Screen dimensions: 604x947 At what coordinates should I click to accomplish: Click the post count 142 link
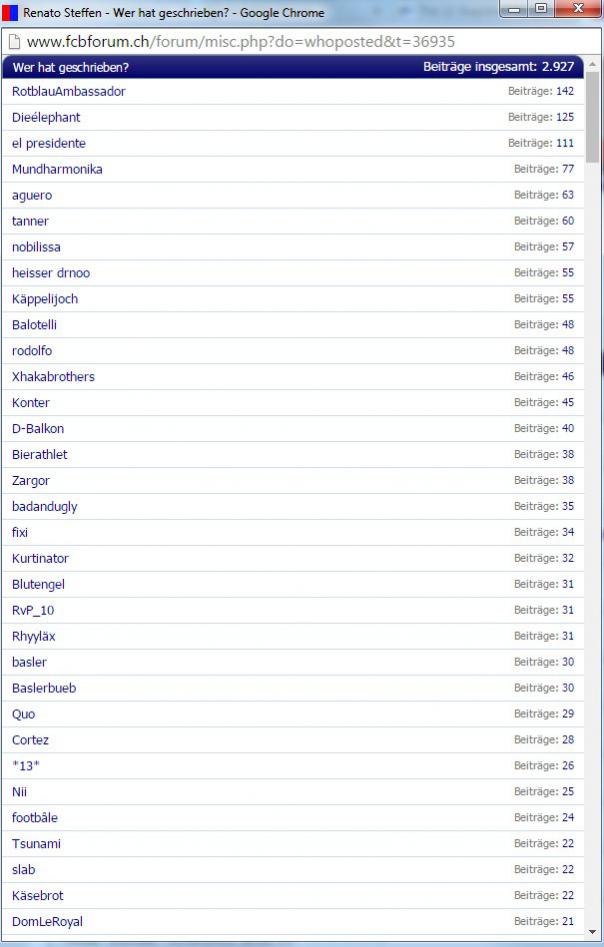pos(565,91)
